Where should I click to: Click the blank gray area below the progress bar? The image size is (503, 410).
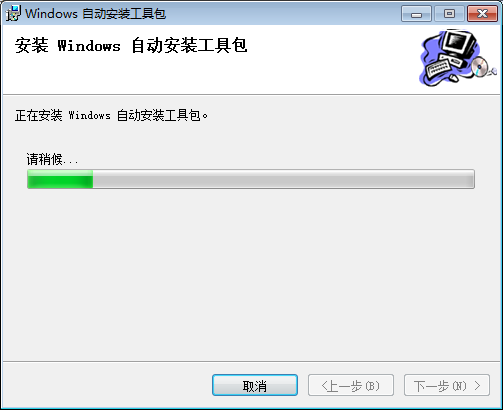[x=251, y=273]
